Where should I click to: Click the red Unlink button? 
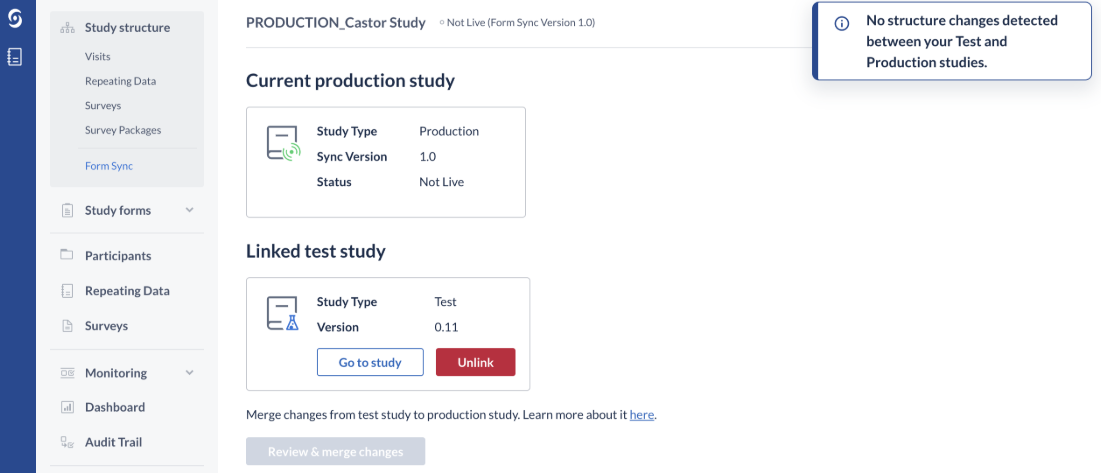click(475, 362)
